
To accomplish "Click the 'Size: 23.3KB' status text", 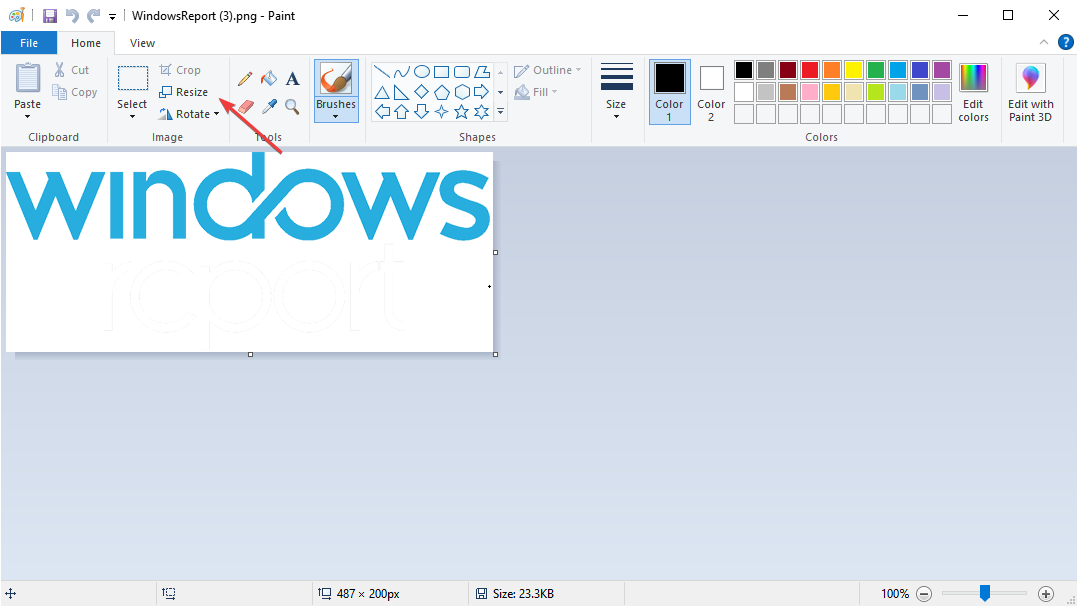I will (523, 593).
